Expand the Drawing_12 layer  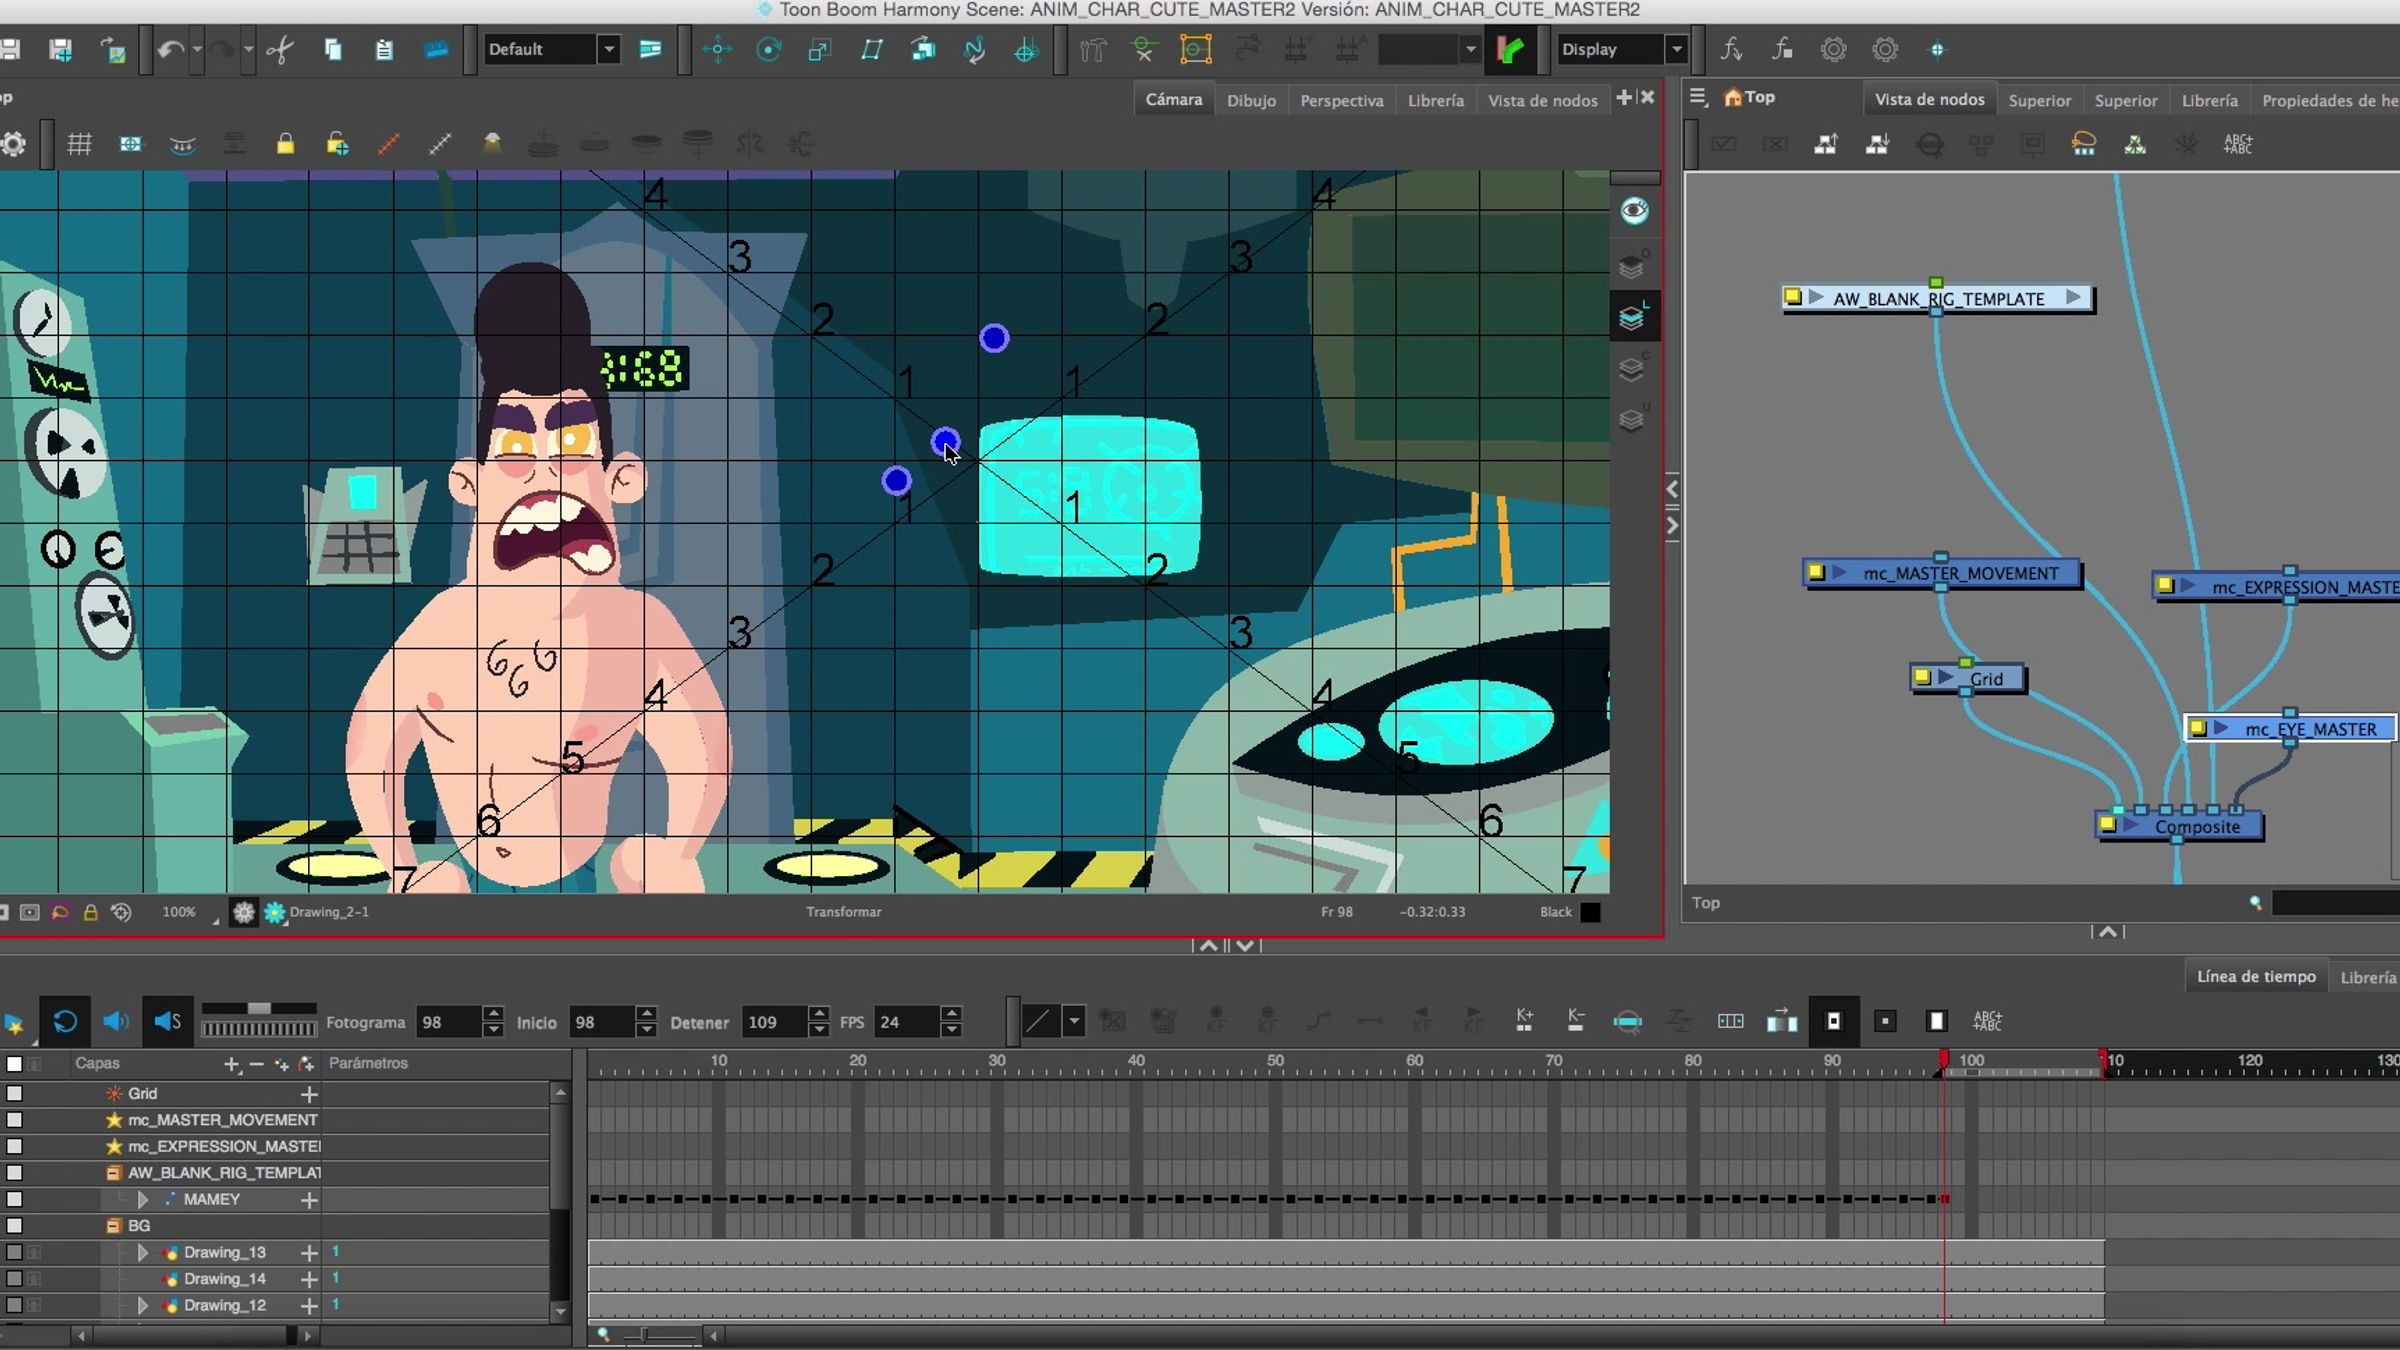tap(142, 1305)
